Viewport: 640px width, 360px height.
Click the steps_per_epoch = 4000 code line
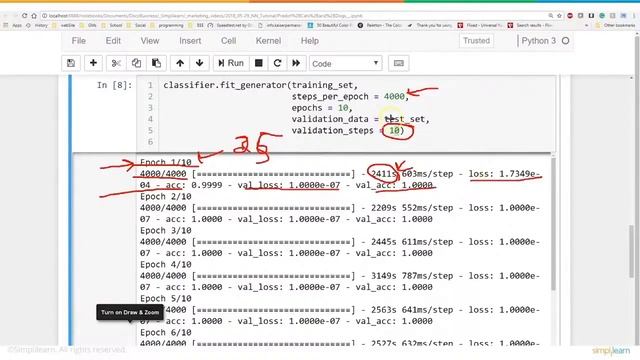coord(350,96)
